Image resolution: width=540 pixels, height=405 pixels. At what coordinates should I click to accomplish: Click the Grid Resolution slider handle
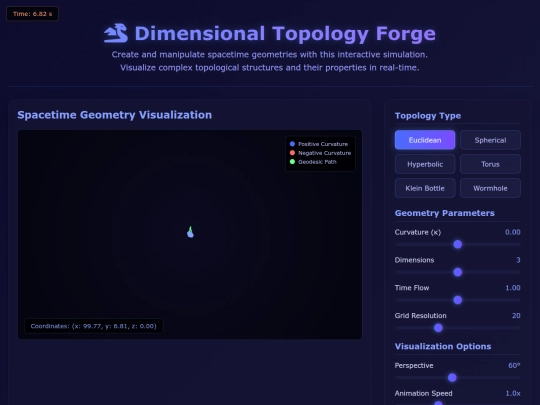point(438,328)
